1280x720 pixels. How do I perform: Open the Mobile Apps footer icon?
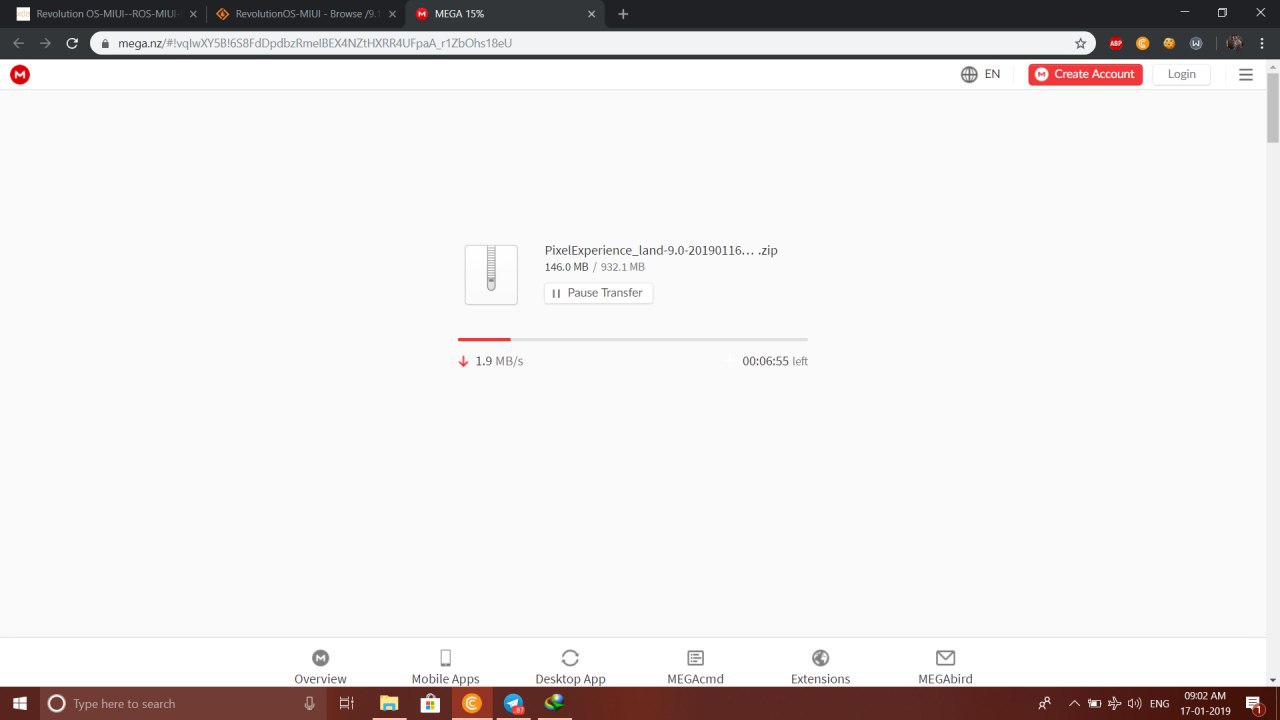pos(446,658)
